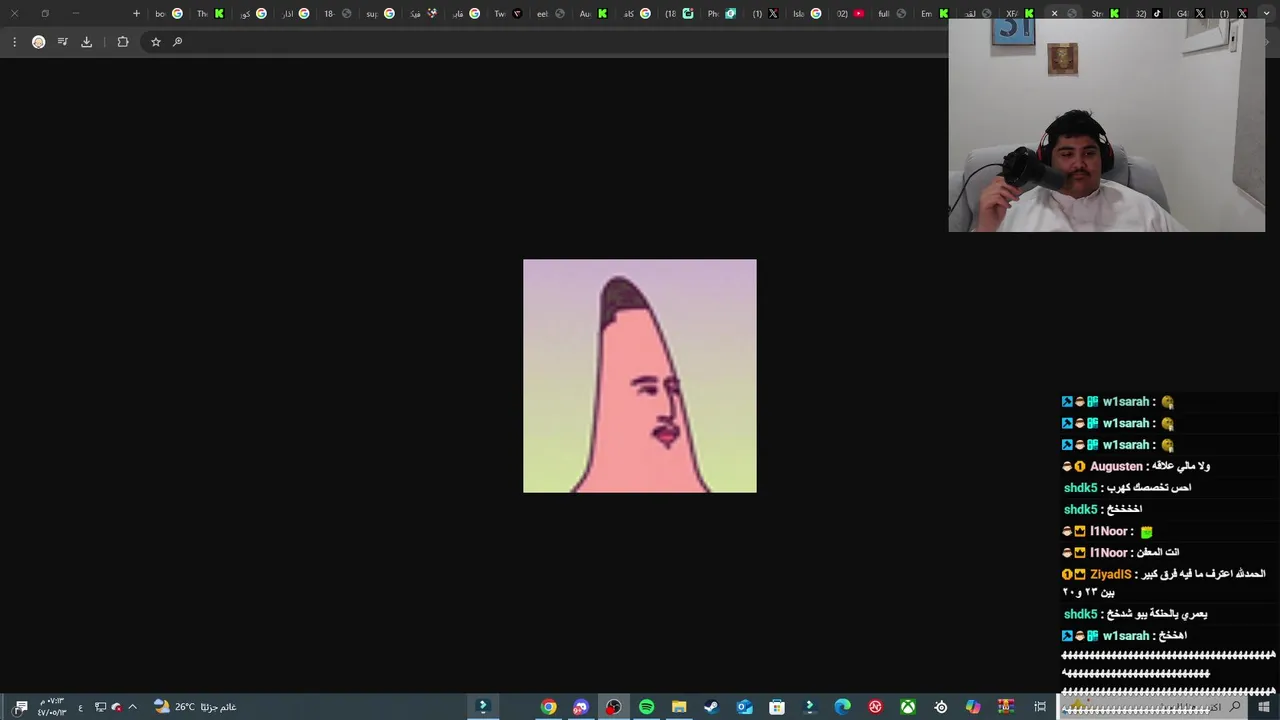The image size is (1280, 720).
Task: Open Steam from the taskbar
Action: pos(711,707)
